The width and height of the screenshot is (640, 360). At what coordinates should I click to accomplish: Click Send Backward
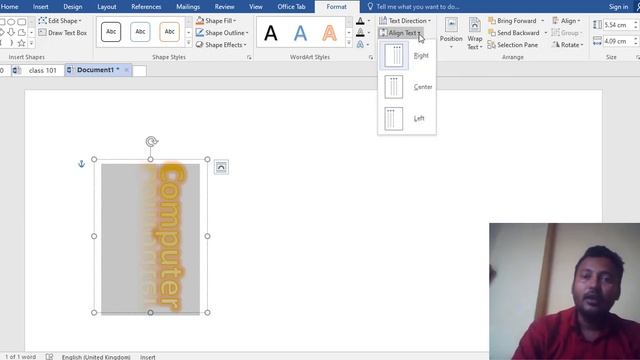pyautogui.click(x=514, y=33)
